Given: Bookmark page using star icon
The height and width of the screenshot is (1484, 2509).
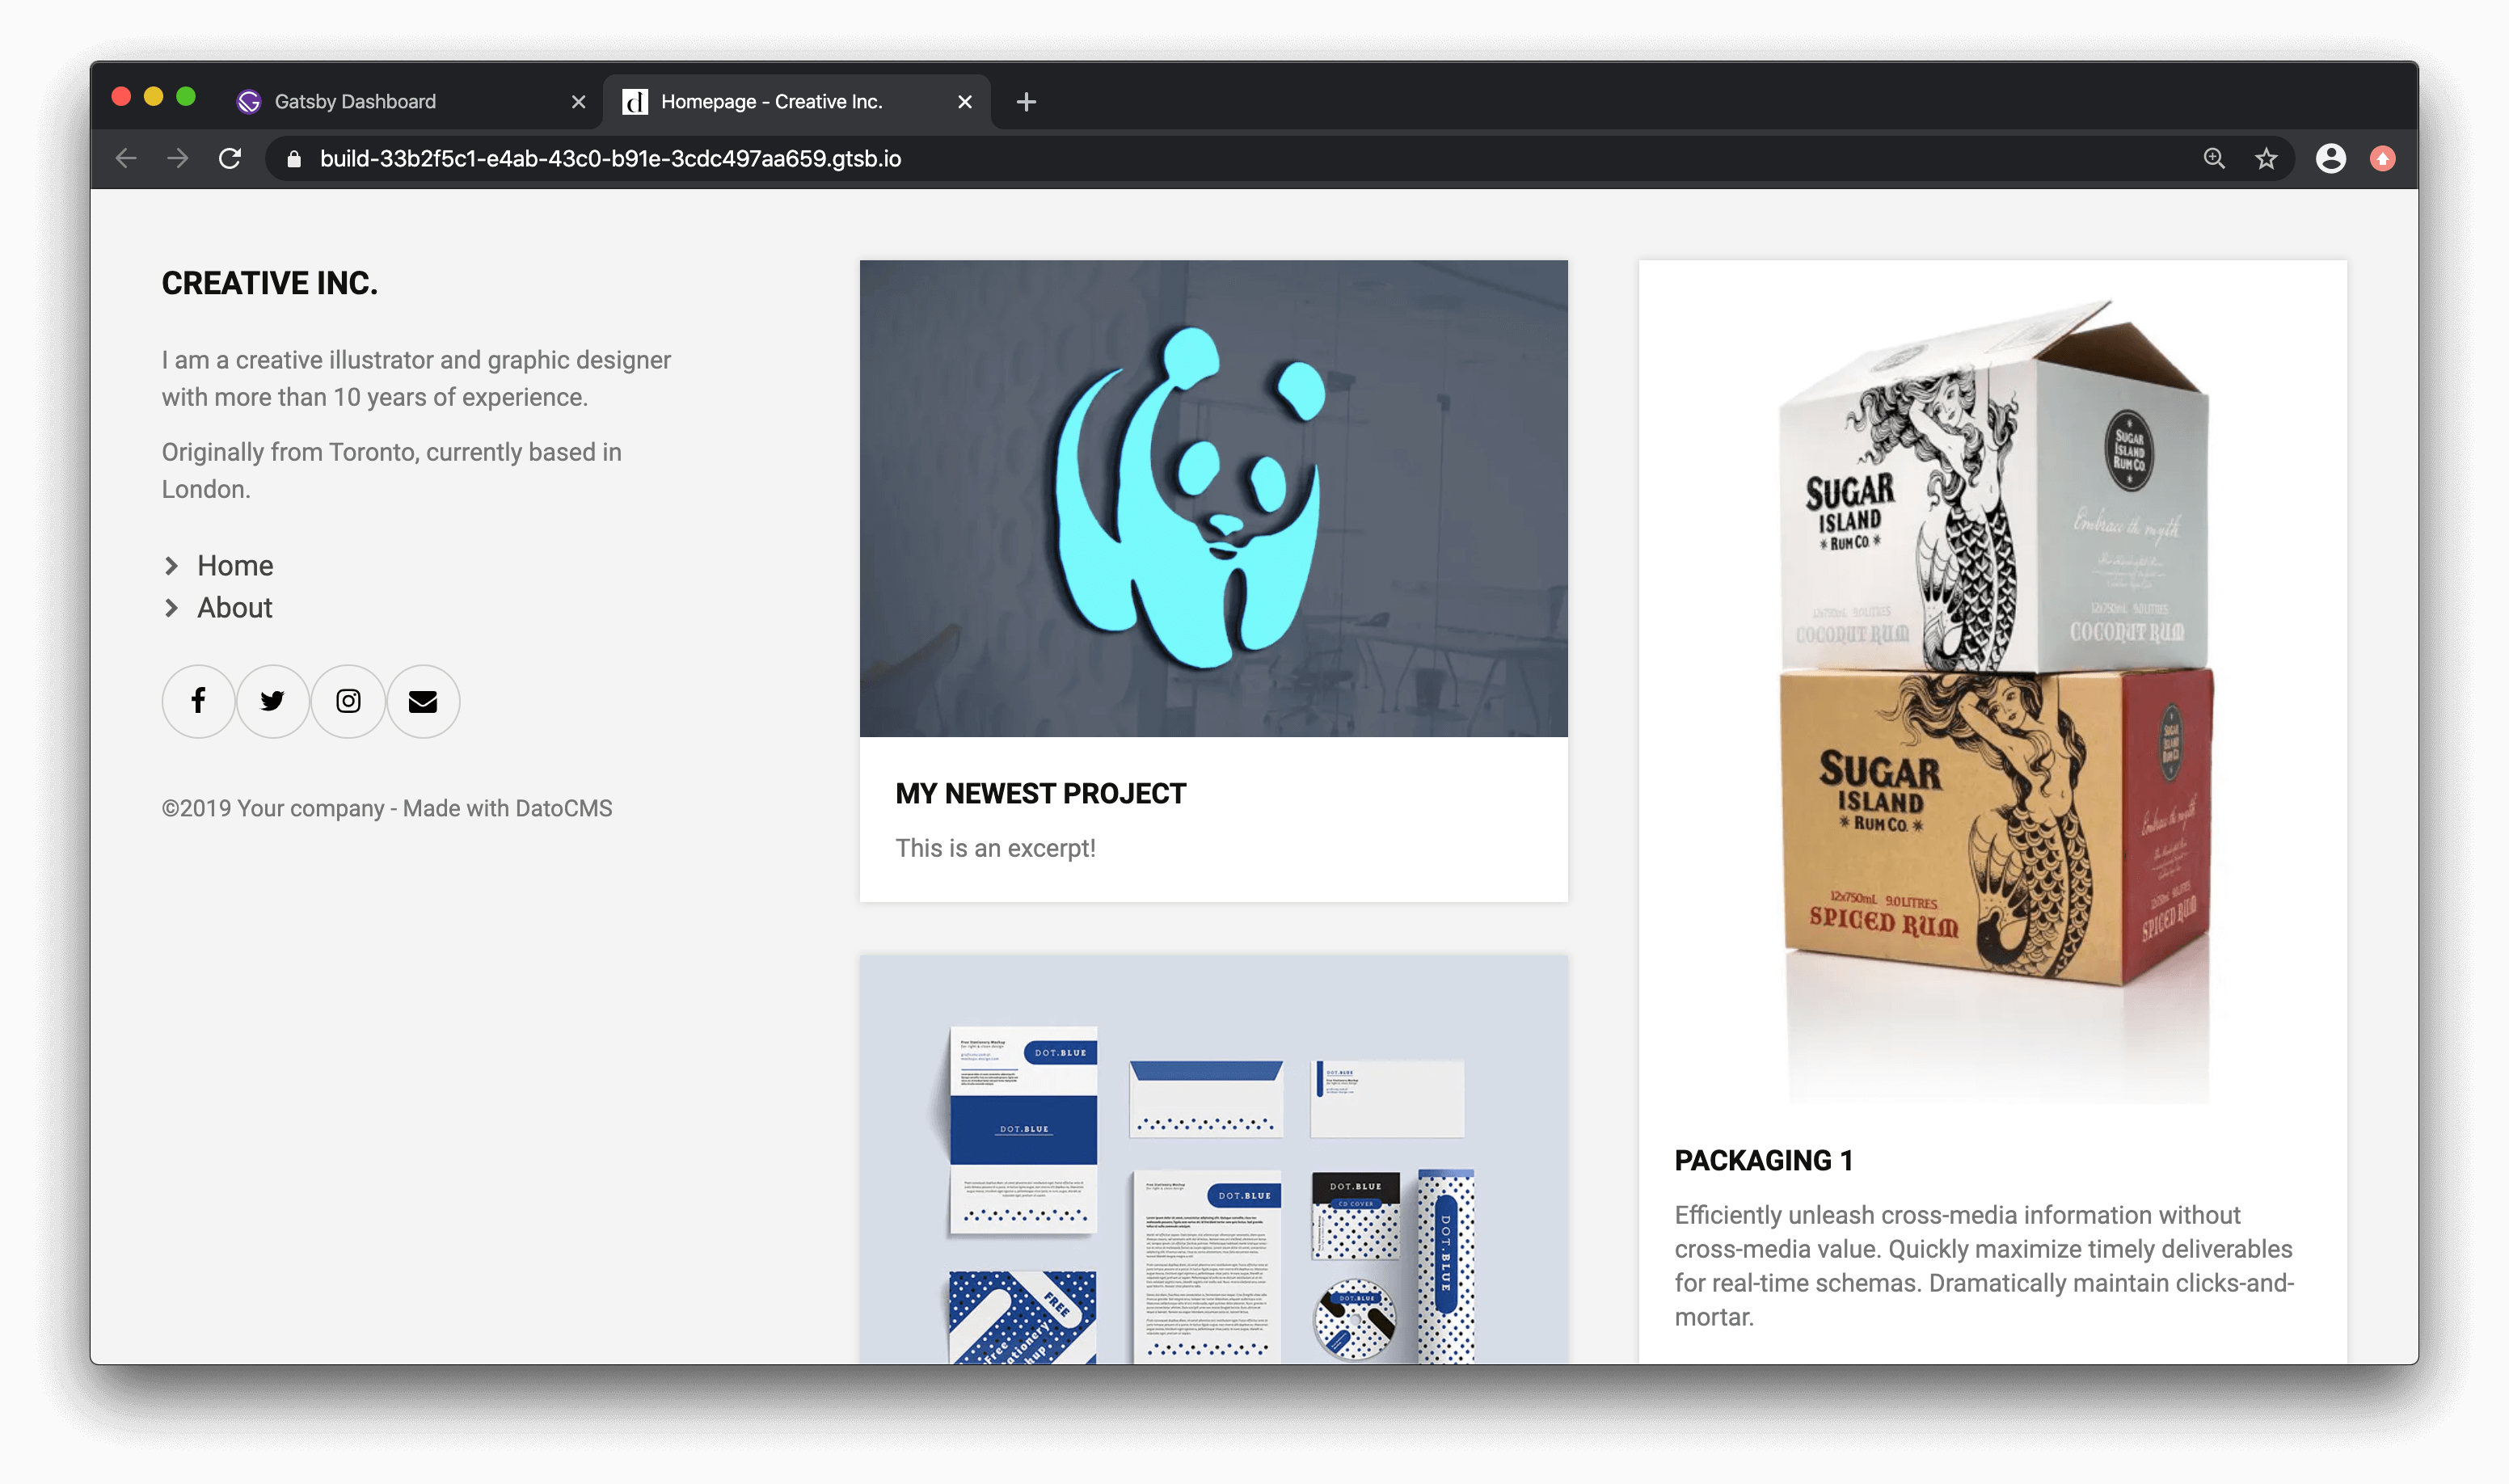Looking at the screenshot, I should point(2266,159).
